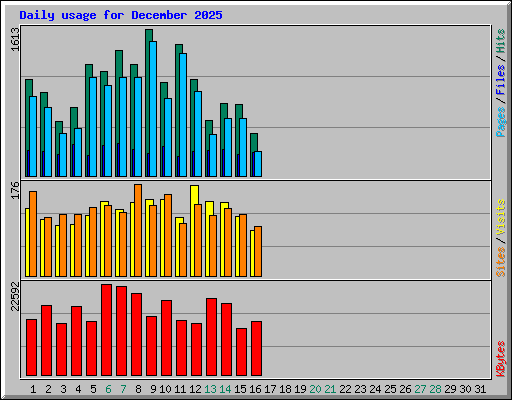512x400 pixels.
Task: Click day 14 label in green
Action: pyautogui.click(x=225, y=389)
